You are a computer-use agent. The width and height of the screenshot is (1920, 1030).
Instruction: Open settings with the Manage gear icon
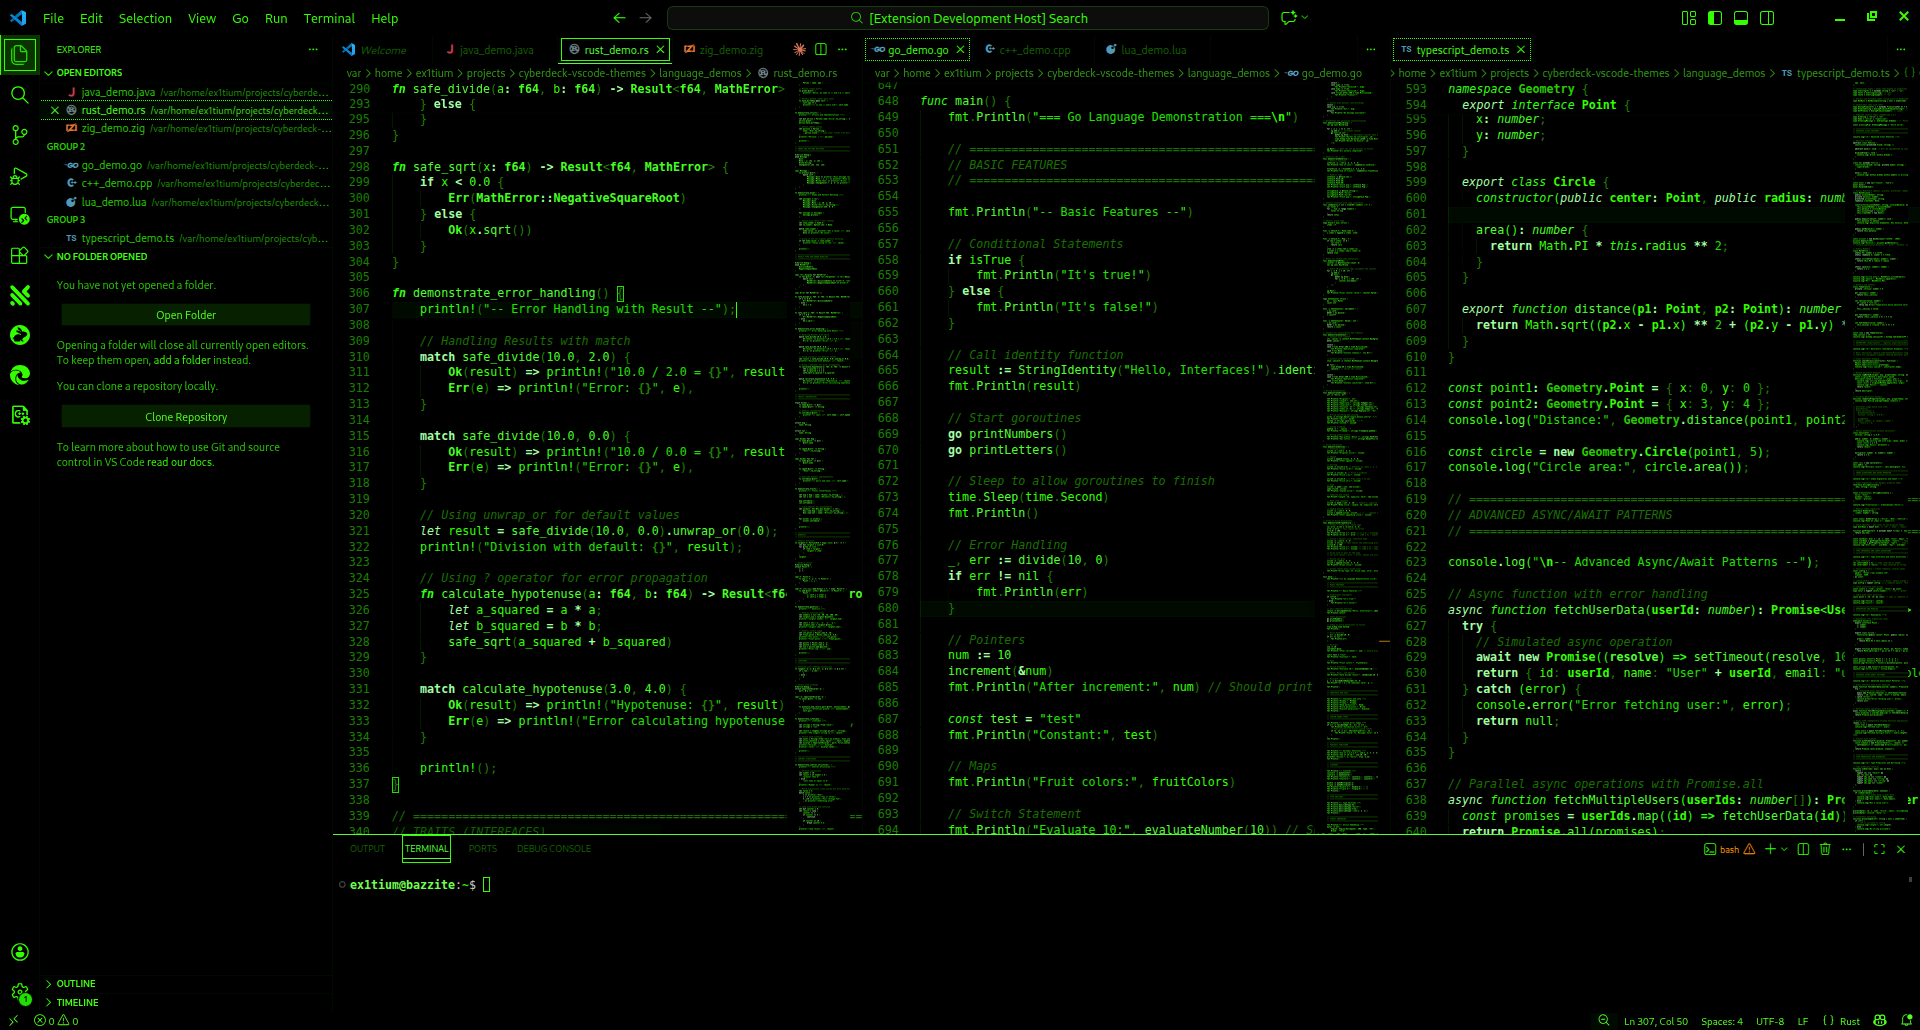pos(20,992)
